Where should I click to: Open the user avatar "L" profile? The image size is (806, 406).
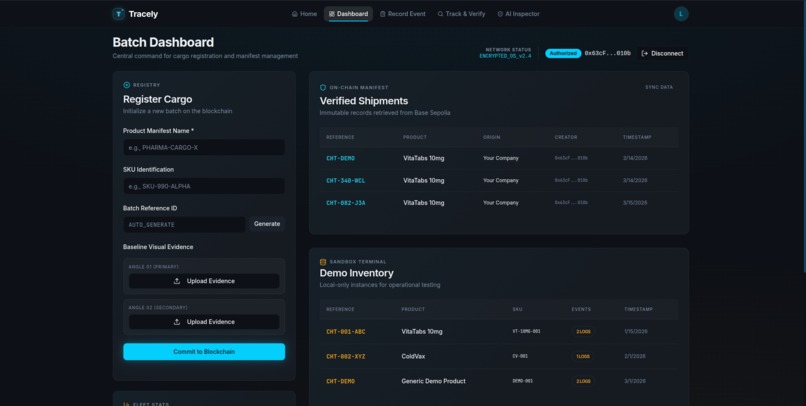pyautogui.click(x=681, y=14)
